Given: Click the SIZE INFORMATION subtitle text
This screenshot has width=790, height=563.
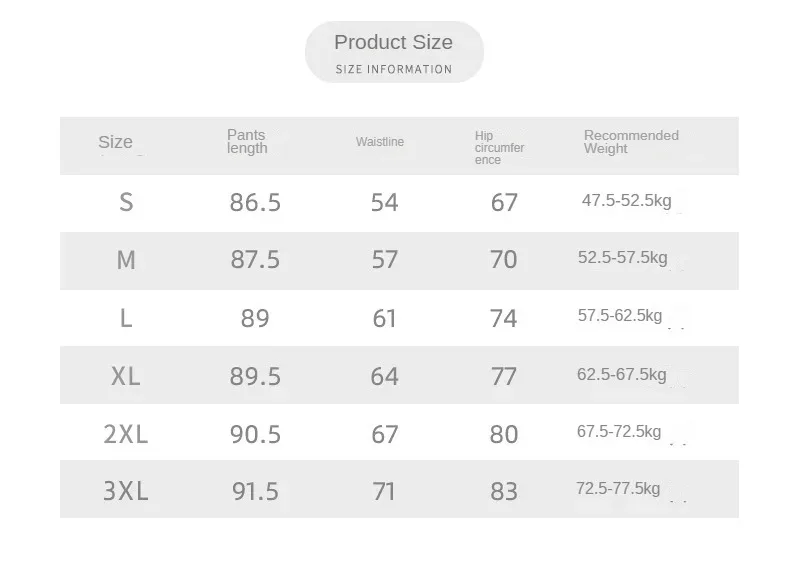Looking at the screenshot, I should (394, 70).
